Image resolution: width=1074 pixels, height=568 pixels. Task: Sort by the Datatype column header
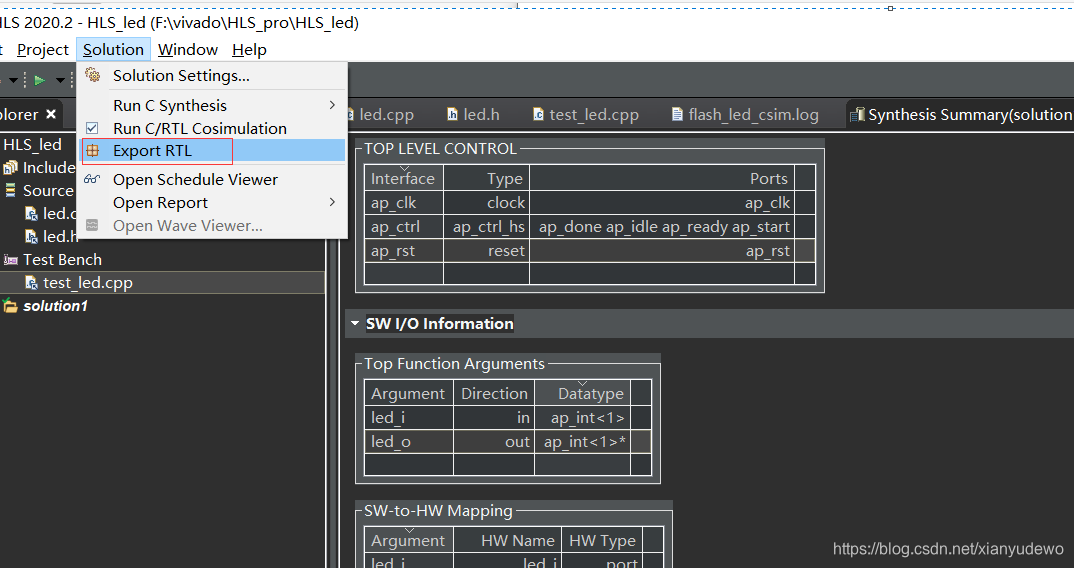(582, 393)
